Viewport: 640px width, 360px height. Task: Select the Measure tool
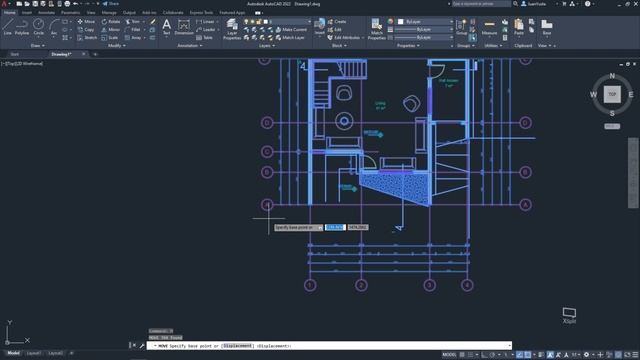[x=489, y=27]
